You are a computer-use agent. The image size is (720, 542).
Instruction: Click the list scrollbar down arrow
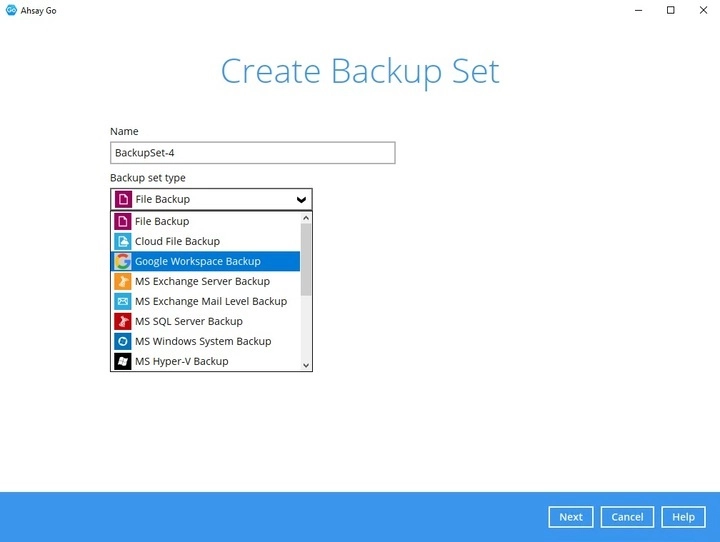(x=306, y=366)
